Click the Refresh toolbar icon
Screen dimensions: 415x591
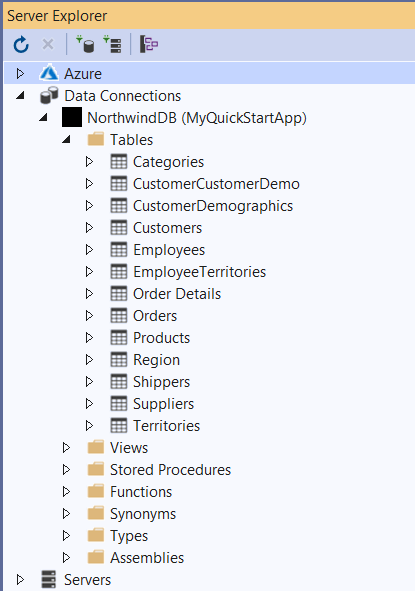(x=21, y=44)
